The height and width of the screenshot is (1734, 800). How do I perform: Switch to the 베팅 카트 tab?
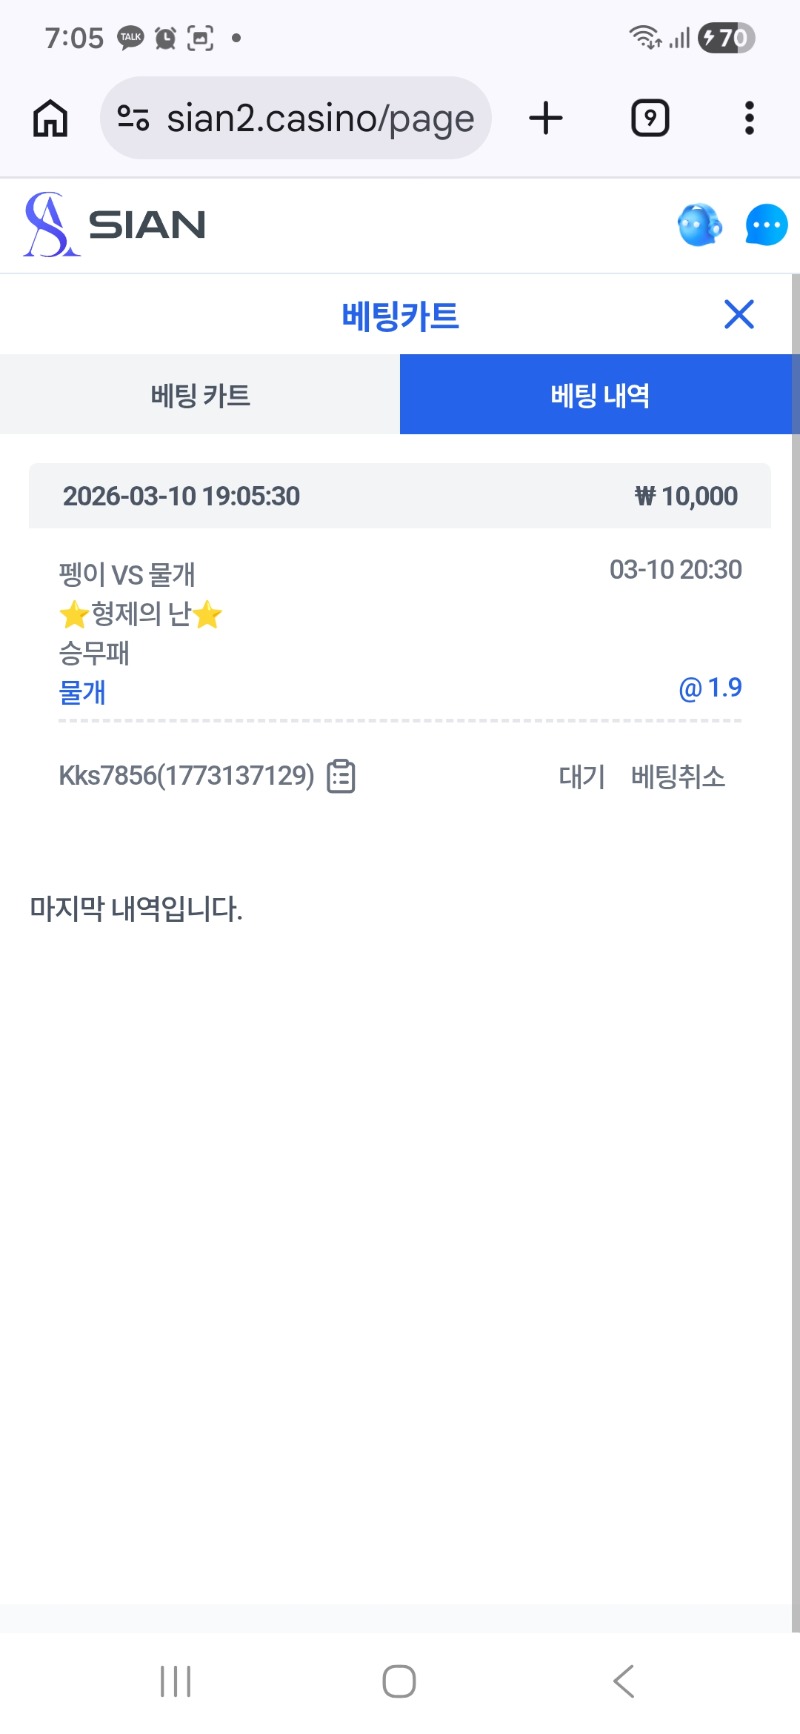[200, 395]
